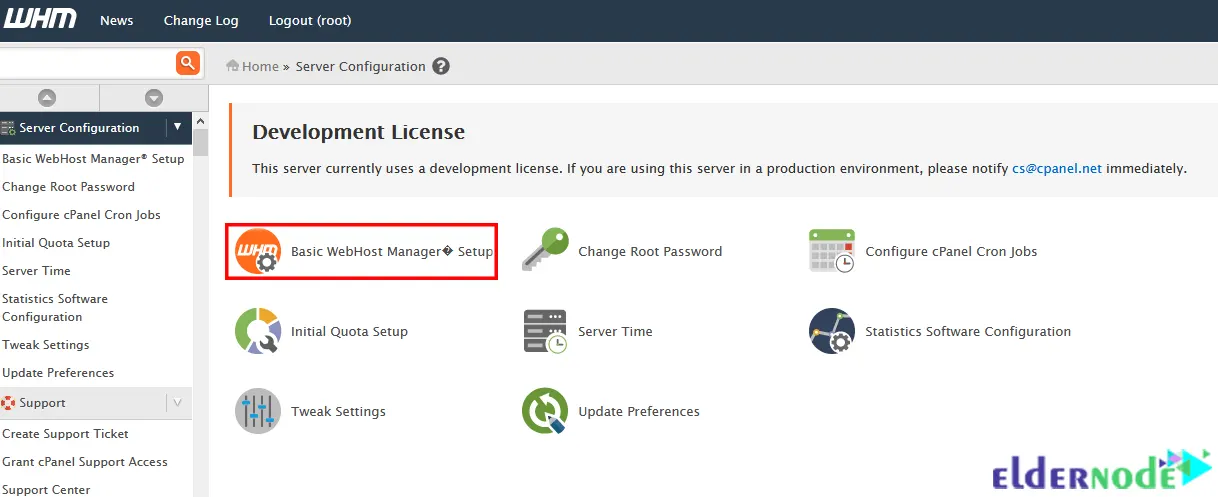Select Basic WebHost Manager Setup in sidebar

[93, 158]
